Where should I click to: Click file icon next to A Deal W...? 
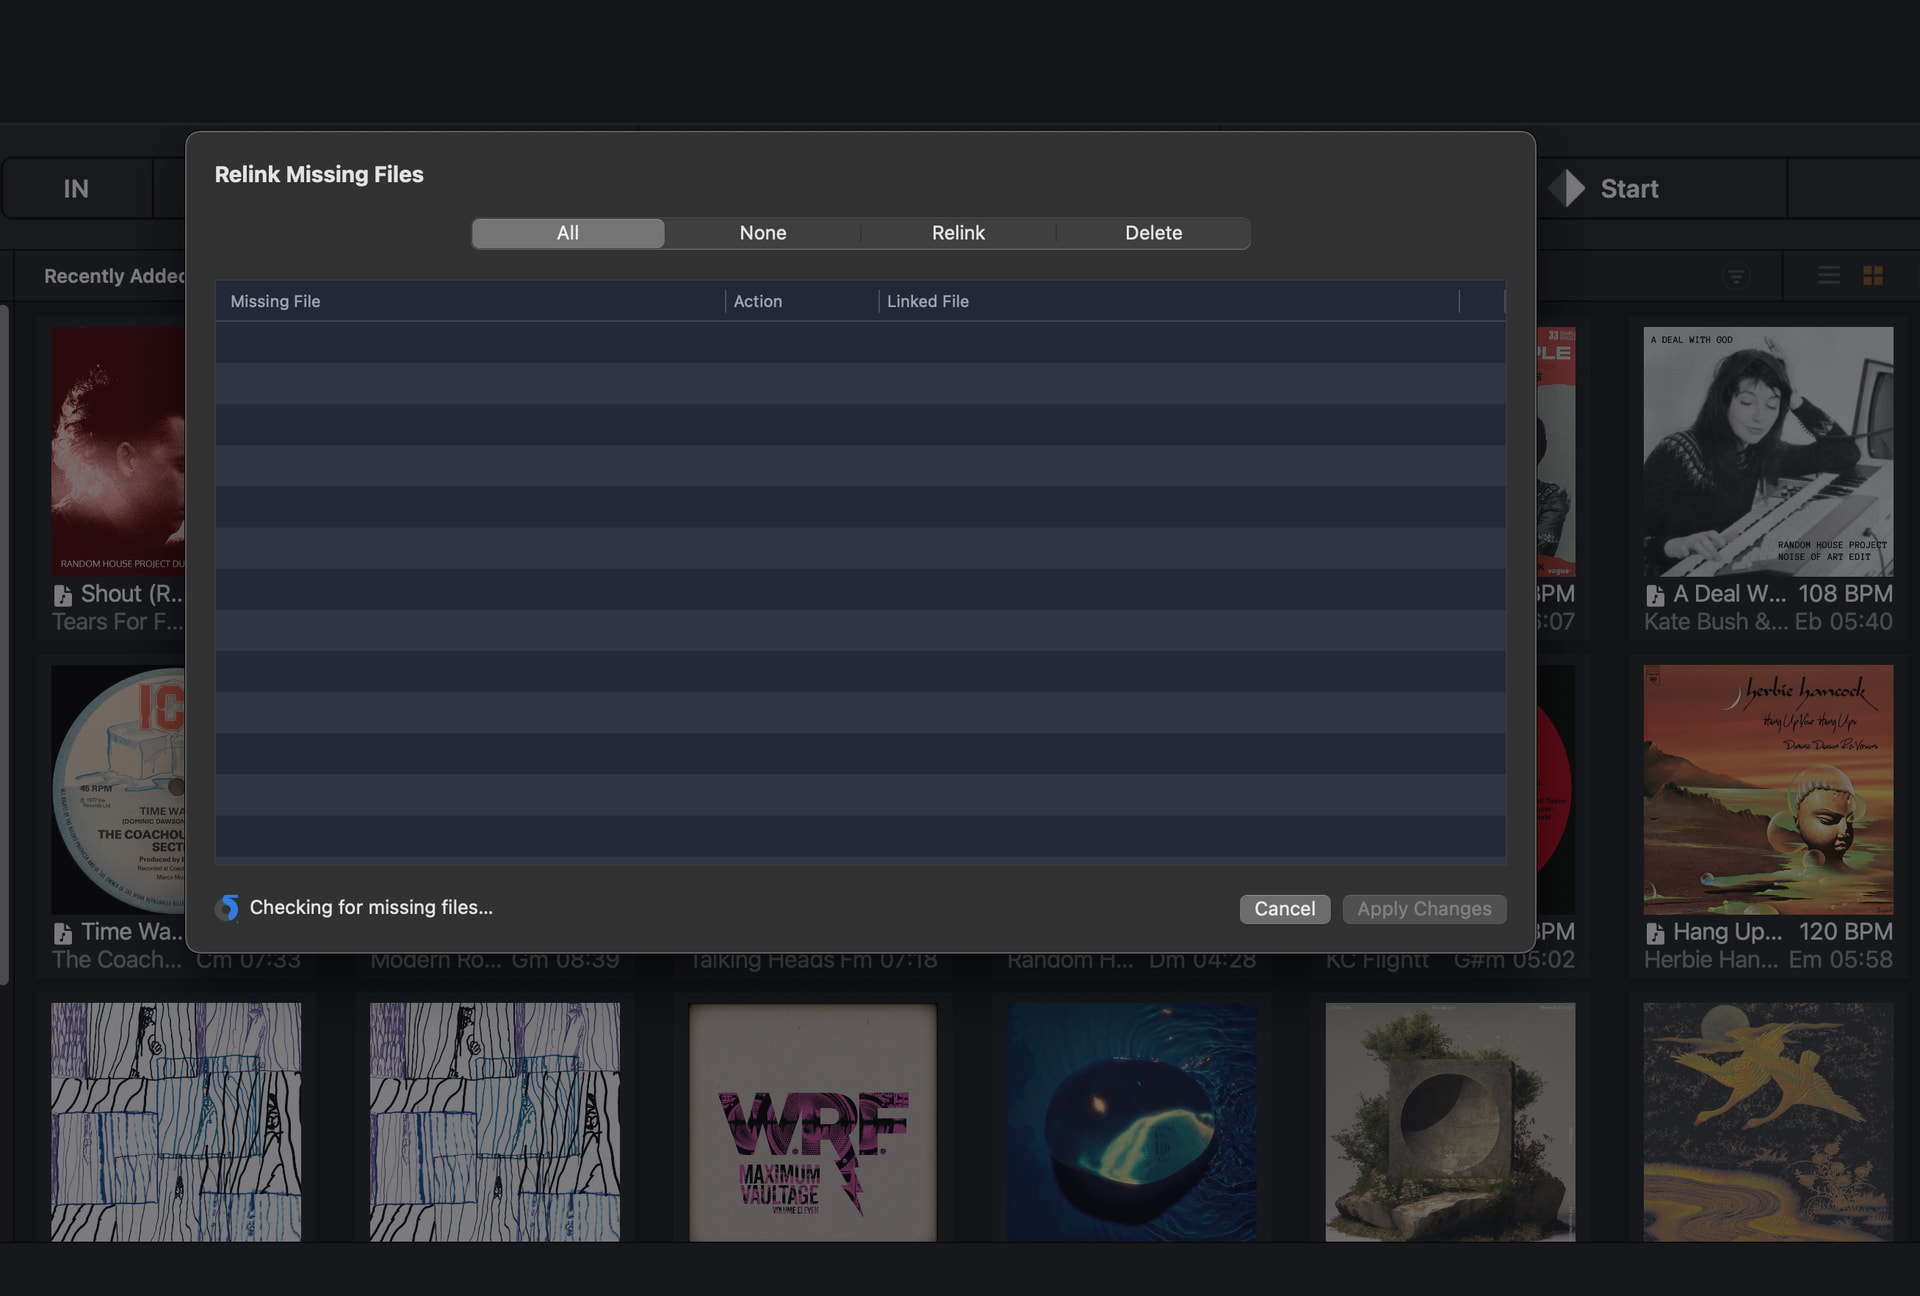coord(1655,595)
